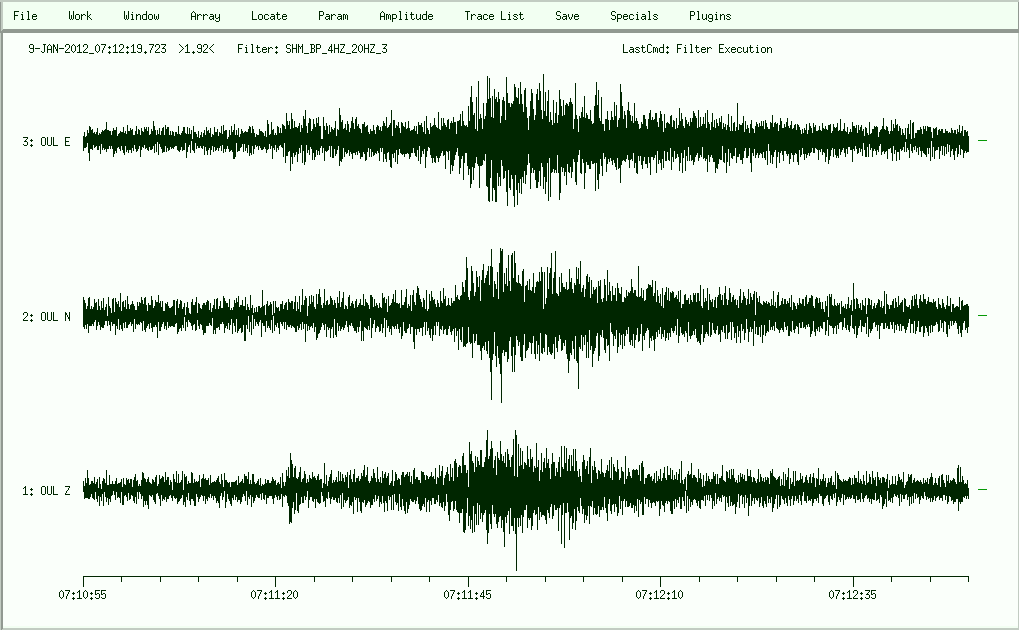Click the 07:11:20 time axis mark
Image resolution: width=1019 pixels, height=630 pixels.
pyautogui.click(x=275, y=594)
